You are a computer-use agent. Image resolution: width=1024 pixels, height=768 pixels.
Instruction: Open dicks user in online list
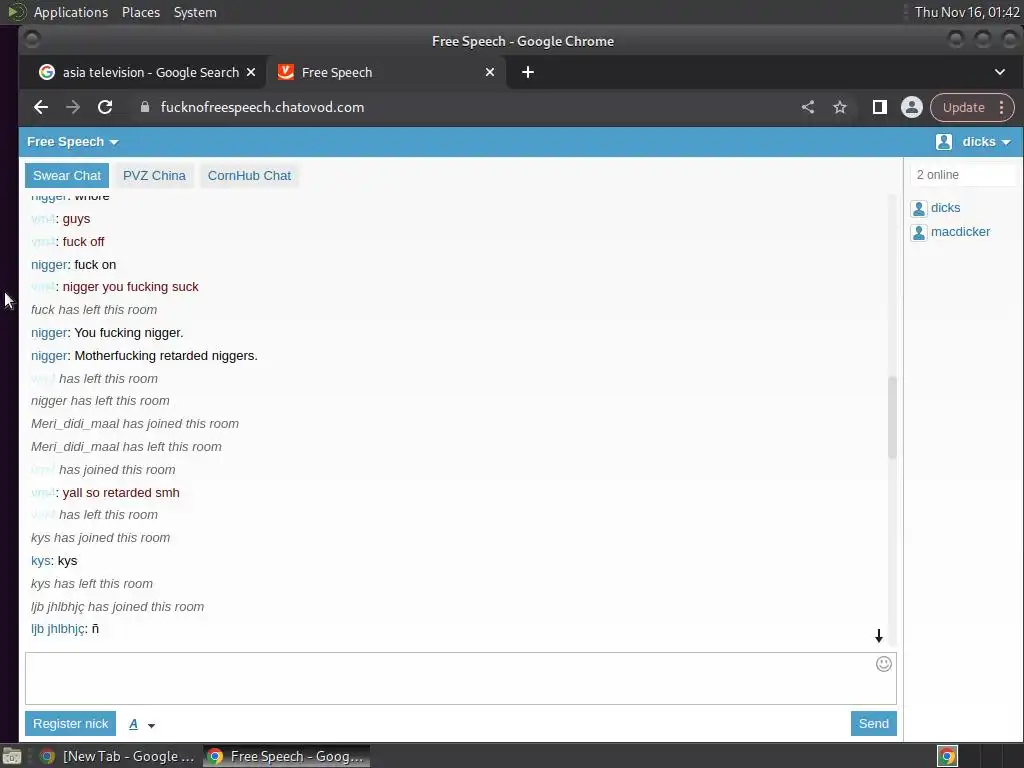point(945,208)
